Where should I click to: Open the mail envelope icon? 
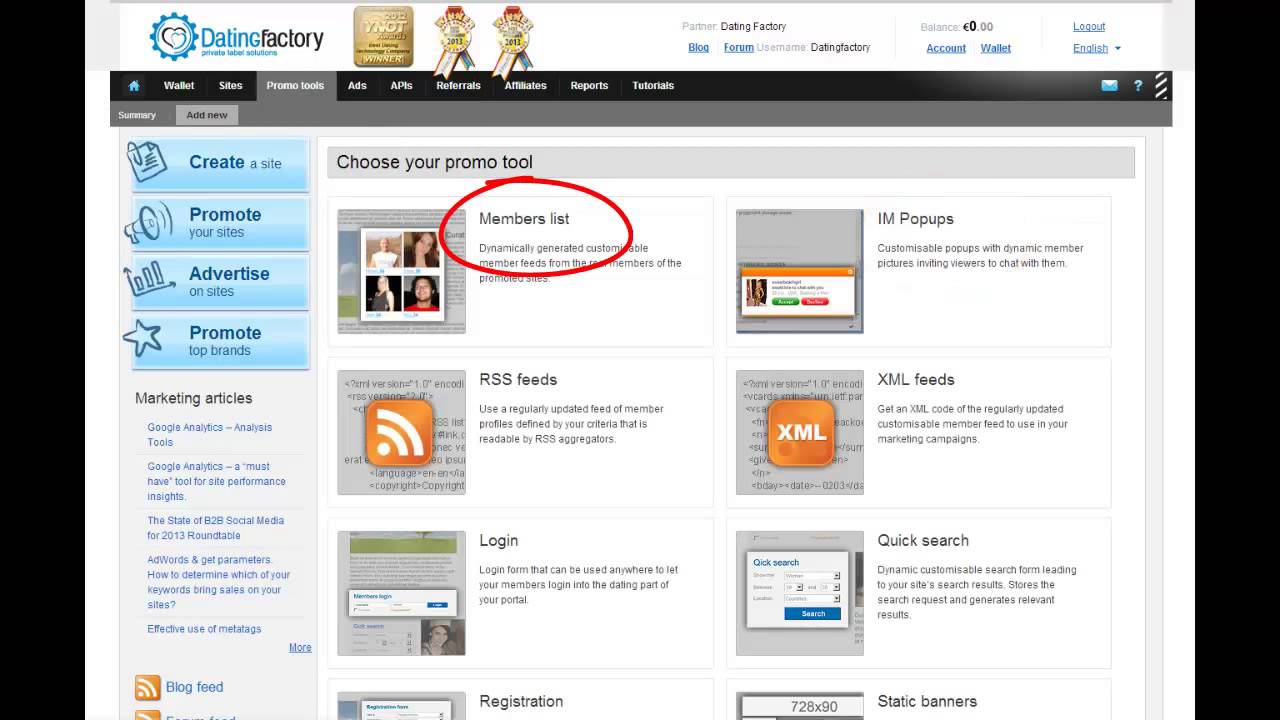[1109, 86]
